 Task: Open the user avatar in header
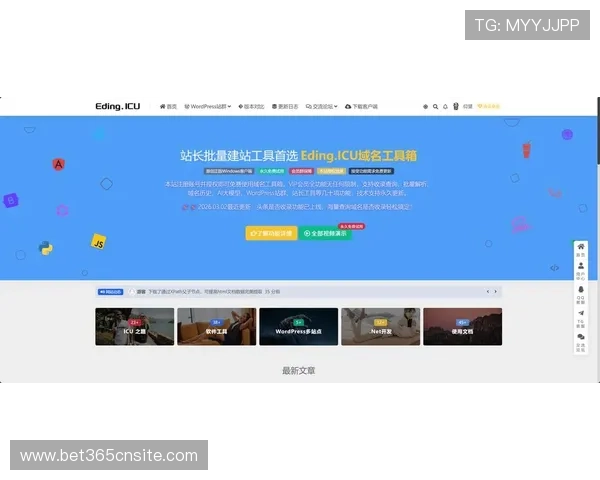tap(456, 106)
